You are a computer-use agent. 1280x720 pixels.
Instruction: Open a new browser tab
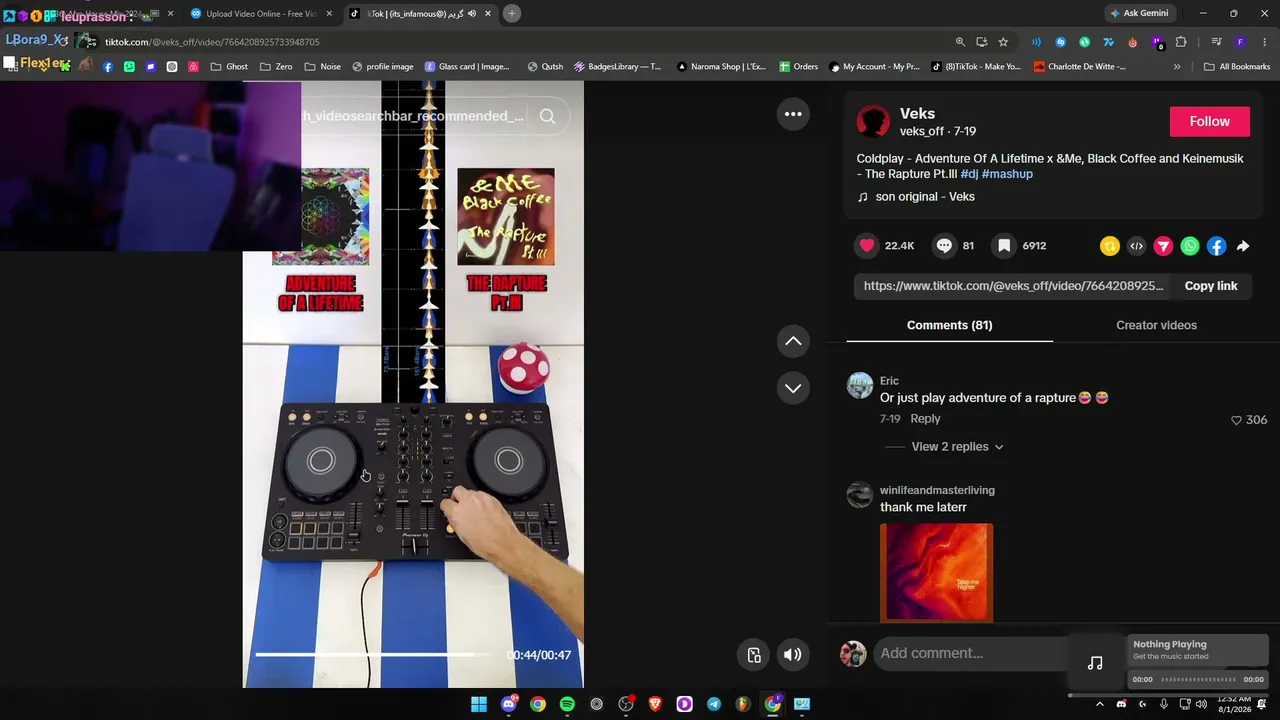511,13
